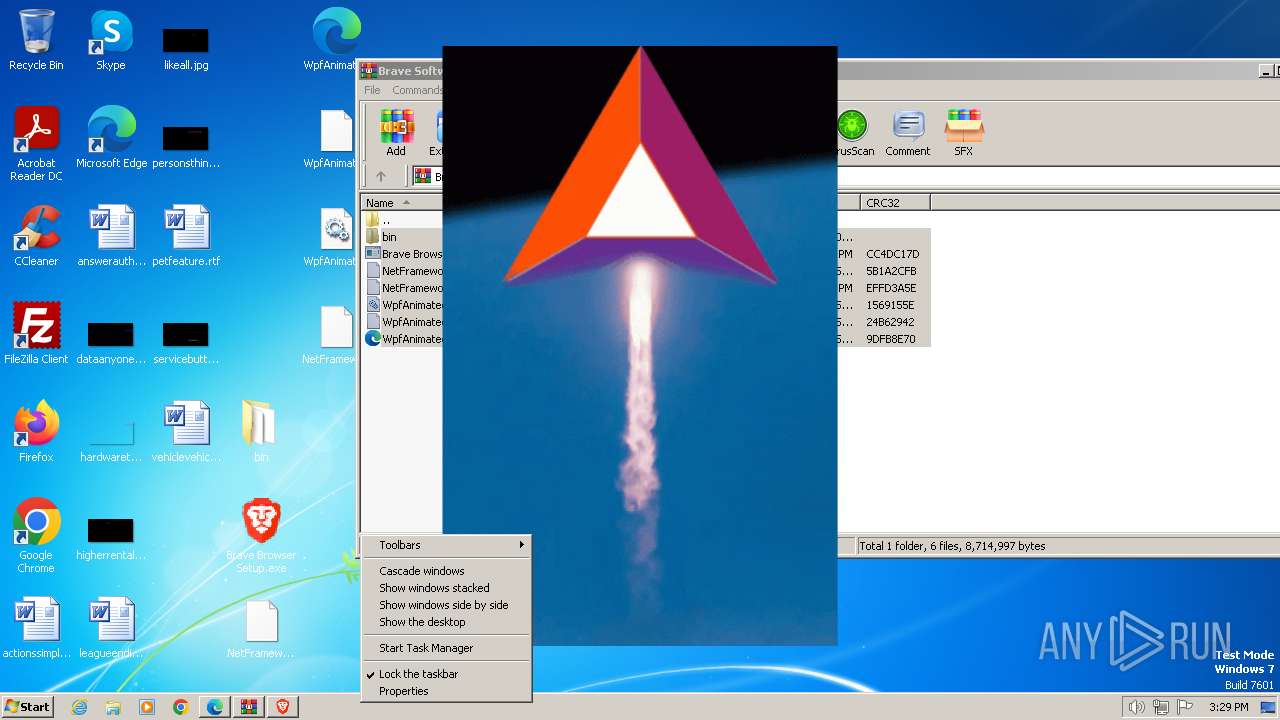Image resolution: width=1280 pixels, height=720 pixels.
Task: Select vehiclevehic... document on desktop
Action: (186, 432)
